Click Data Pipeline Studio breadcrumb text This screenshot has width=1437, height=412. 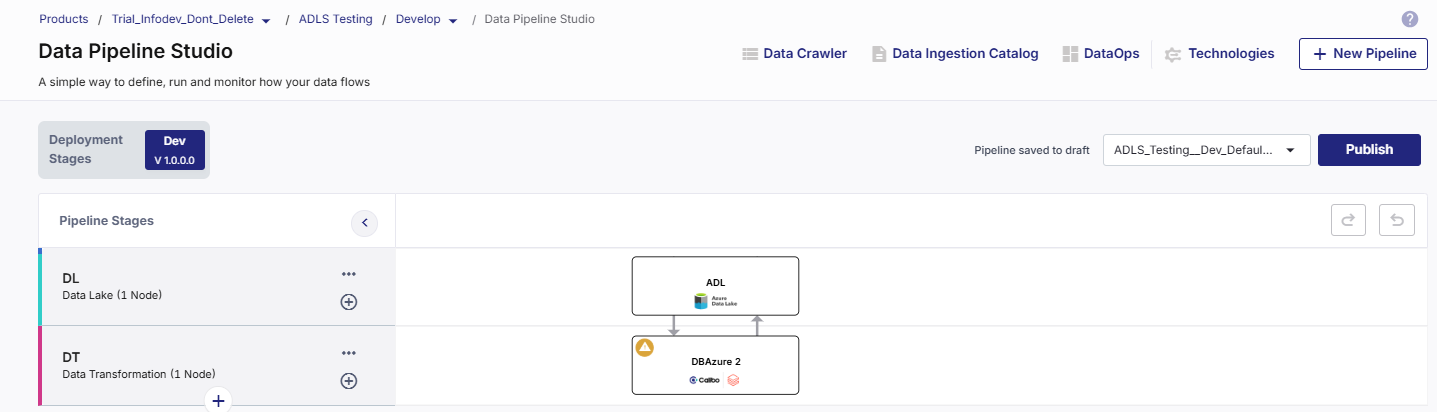point(540,19)
